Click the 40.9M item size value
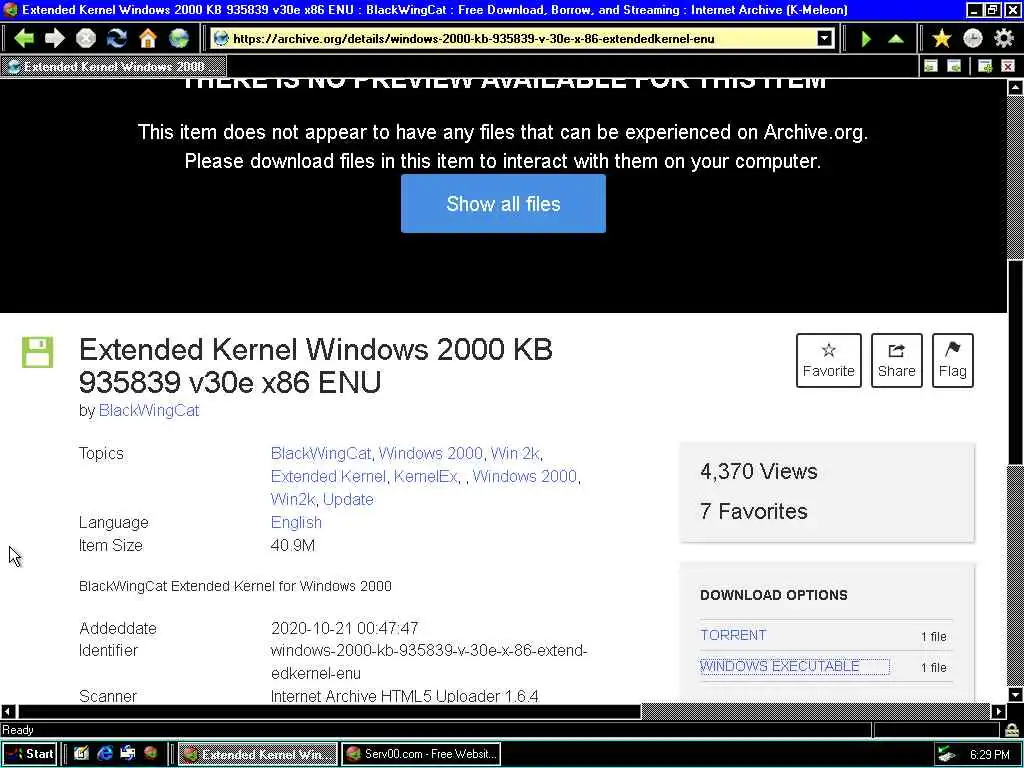The image size is (1024, 768). (293, 545)
